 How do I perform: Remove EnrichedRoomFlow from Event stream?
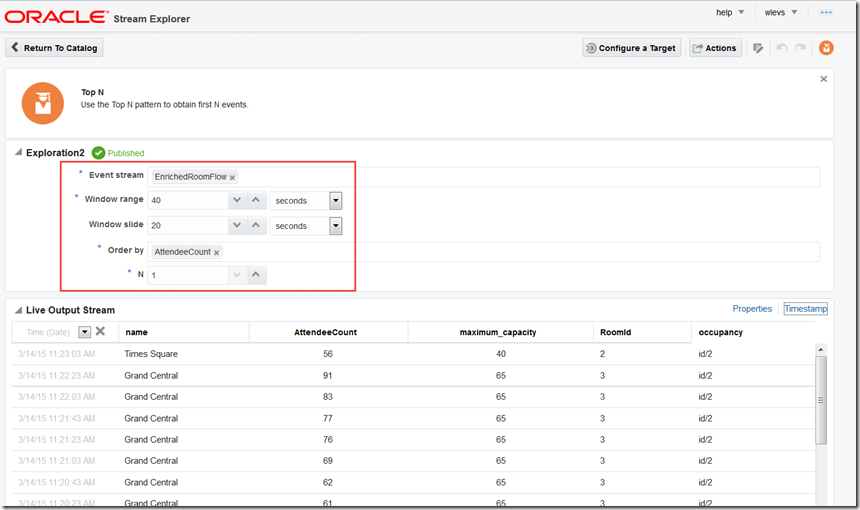pos(233,177)
